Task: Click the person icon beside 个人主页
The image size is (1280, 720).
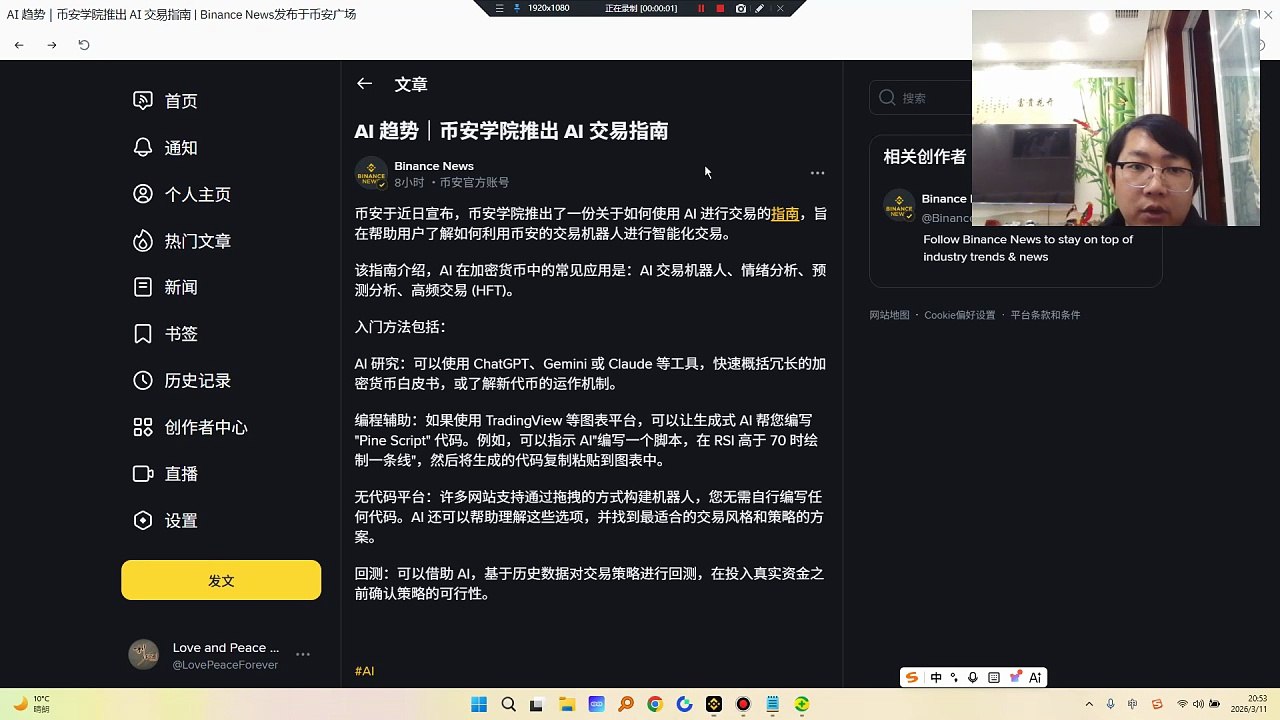Action: [143, 194]
